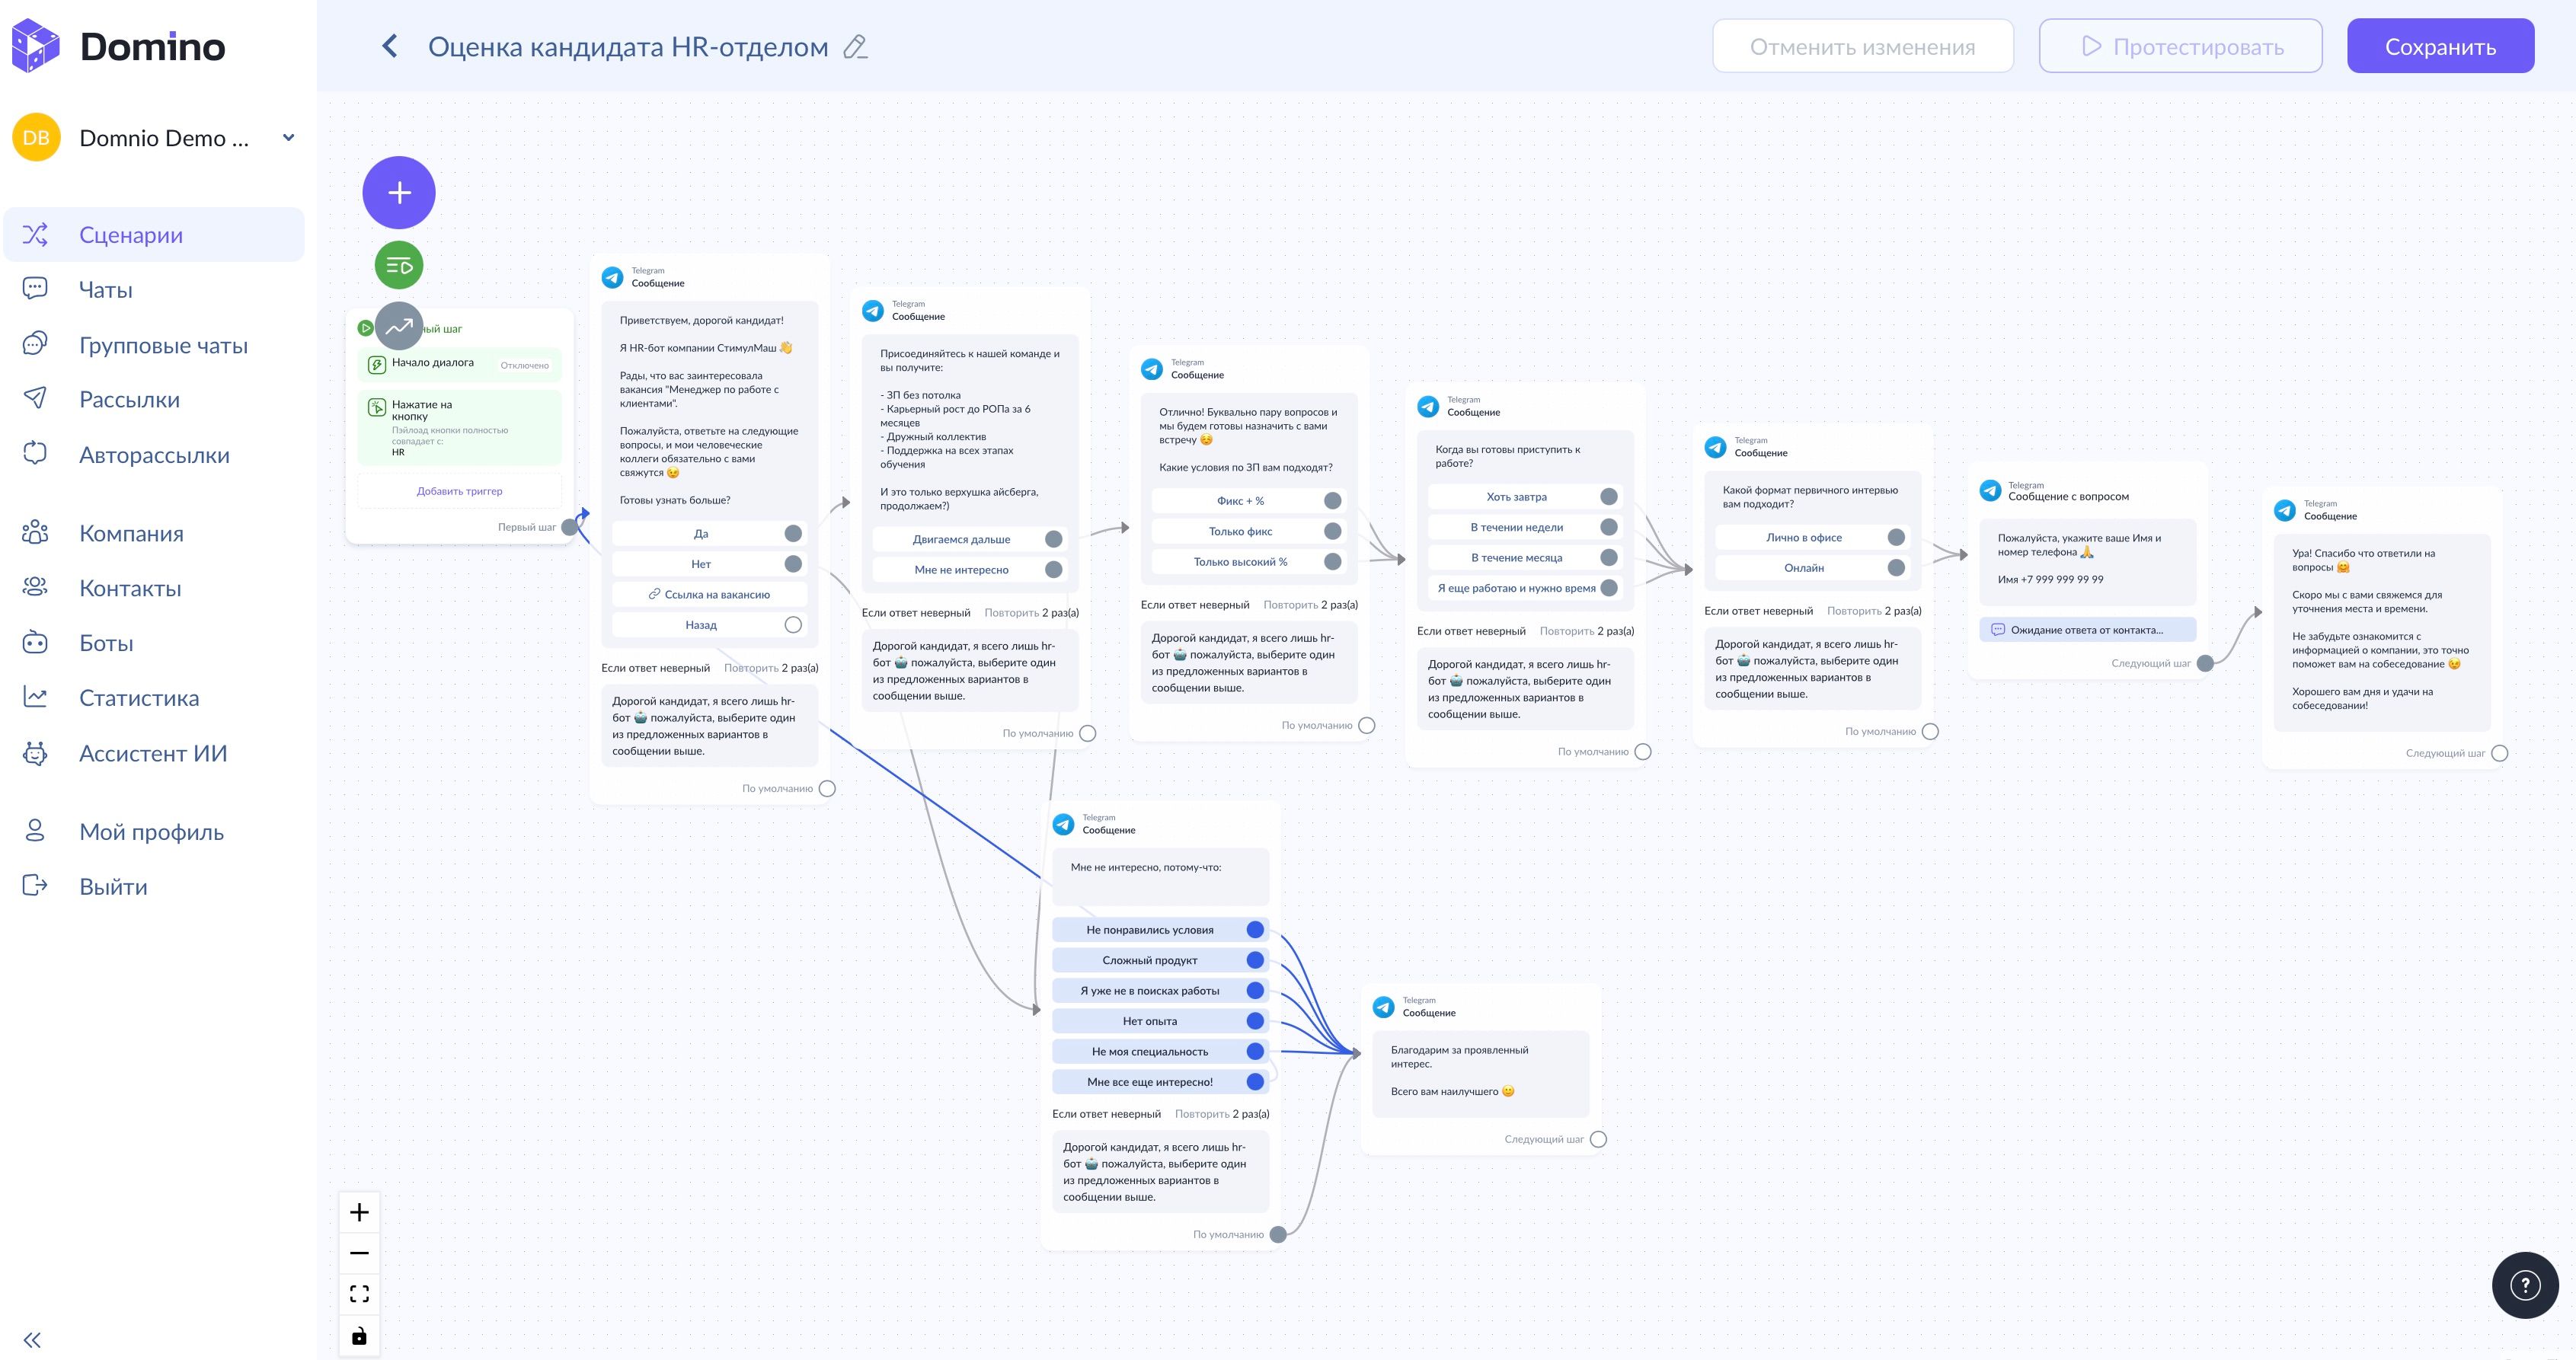Open the Статистика menu item
The width and height of the screenshot is (2576, 1360).
point(139,698)
